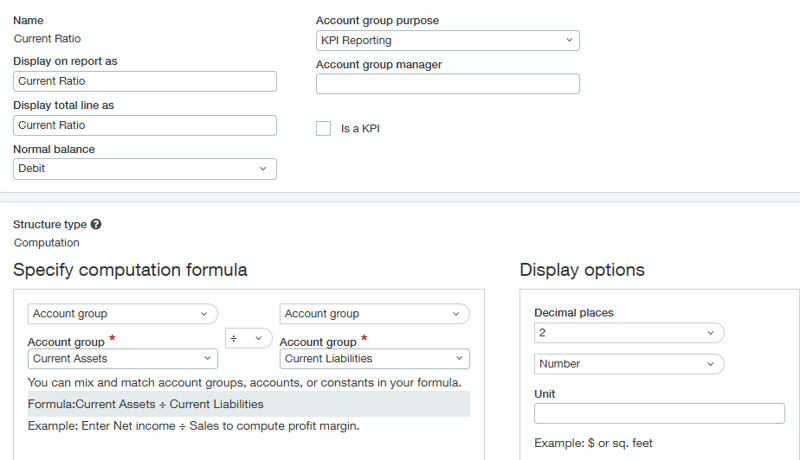Open the Number format dropdown
The image size is (800, 460).
tap(628, 364)
